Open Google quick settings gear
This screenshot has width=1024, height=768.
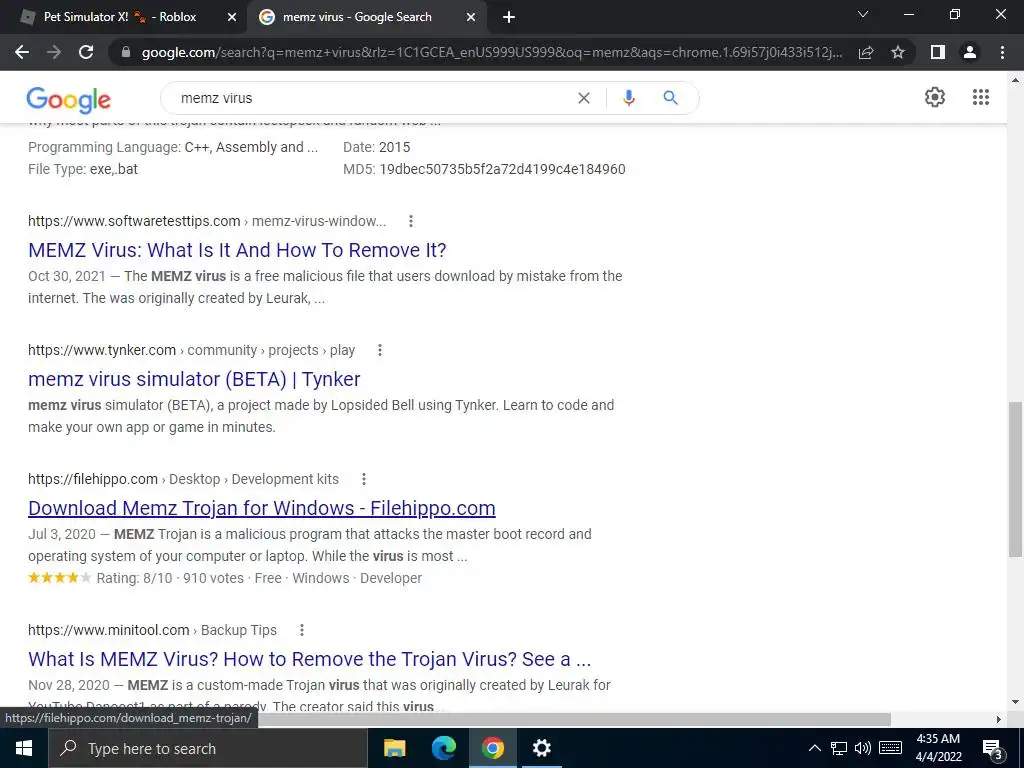(935, 97)
